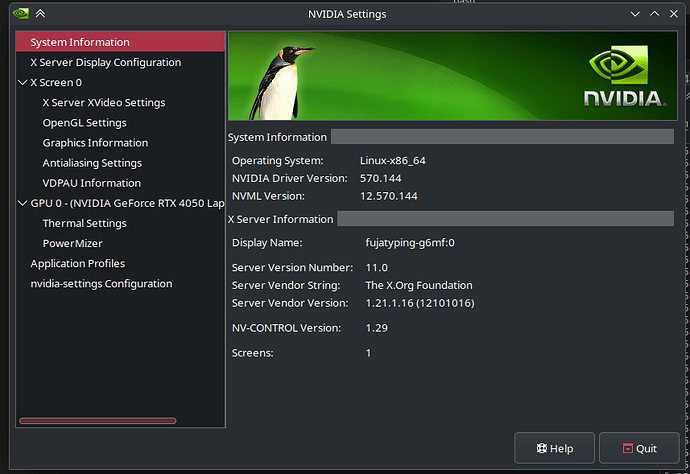
Task: Click the NV-CONTROL Version label
Action: (x=286, y=328)
